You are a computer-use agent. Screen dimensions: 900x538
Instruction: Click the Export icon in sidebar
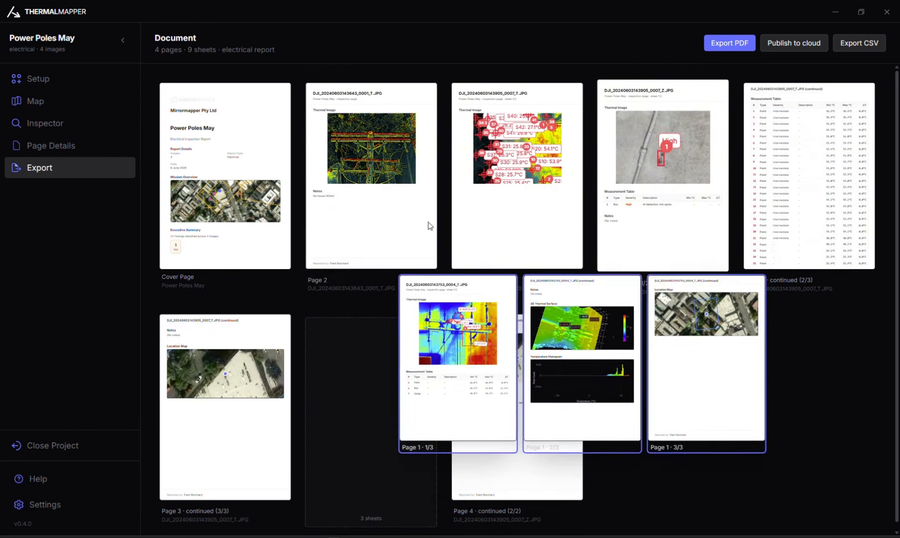pos(16,168)
